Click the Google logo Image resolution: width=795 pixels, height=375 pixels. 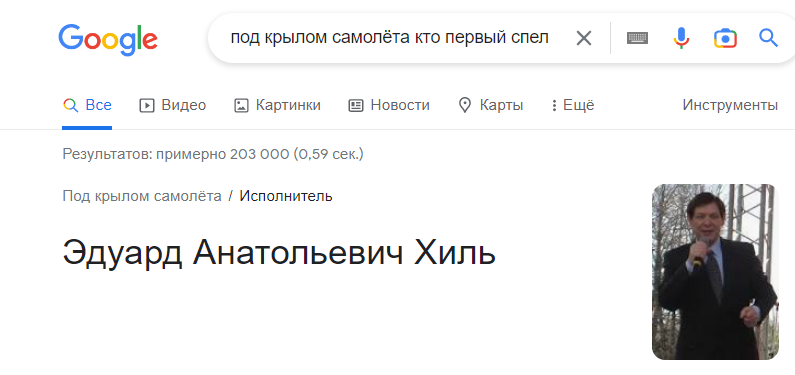click(108, 40)
